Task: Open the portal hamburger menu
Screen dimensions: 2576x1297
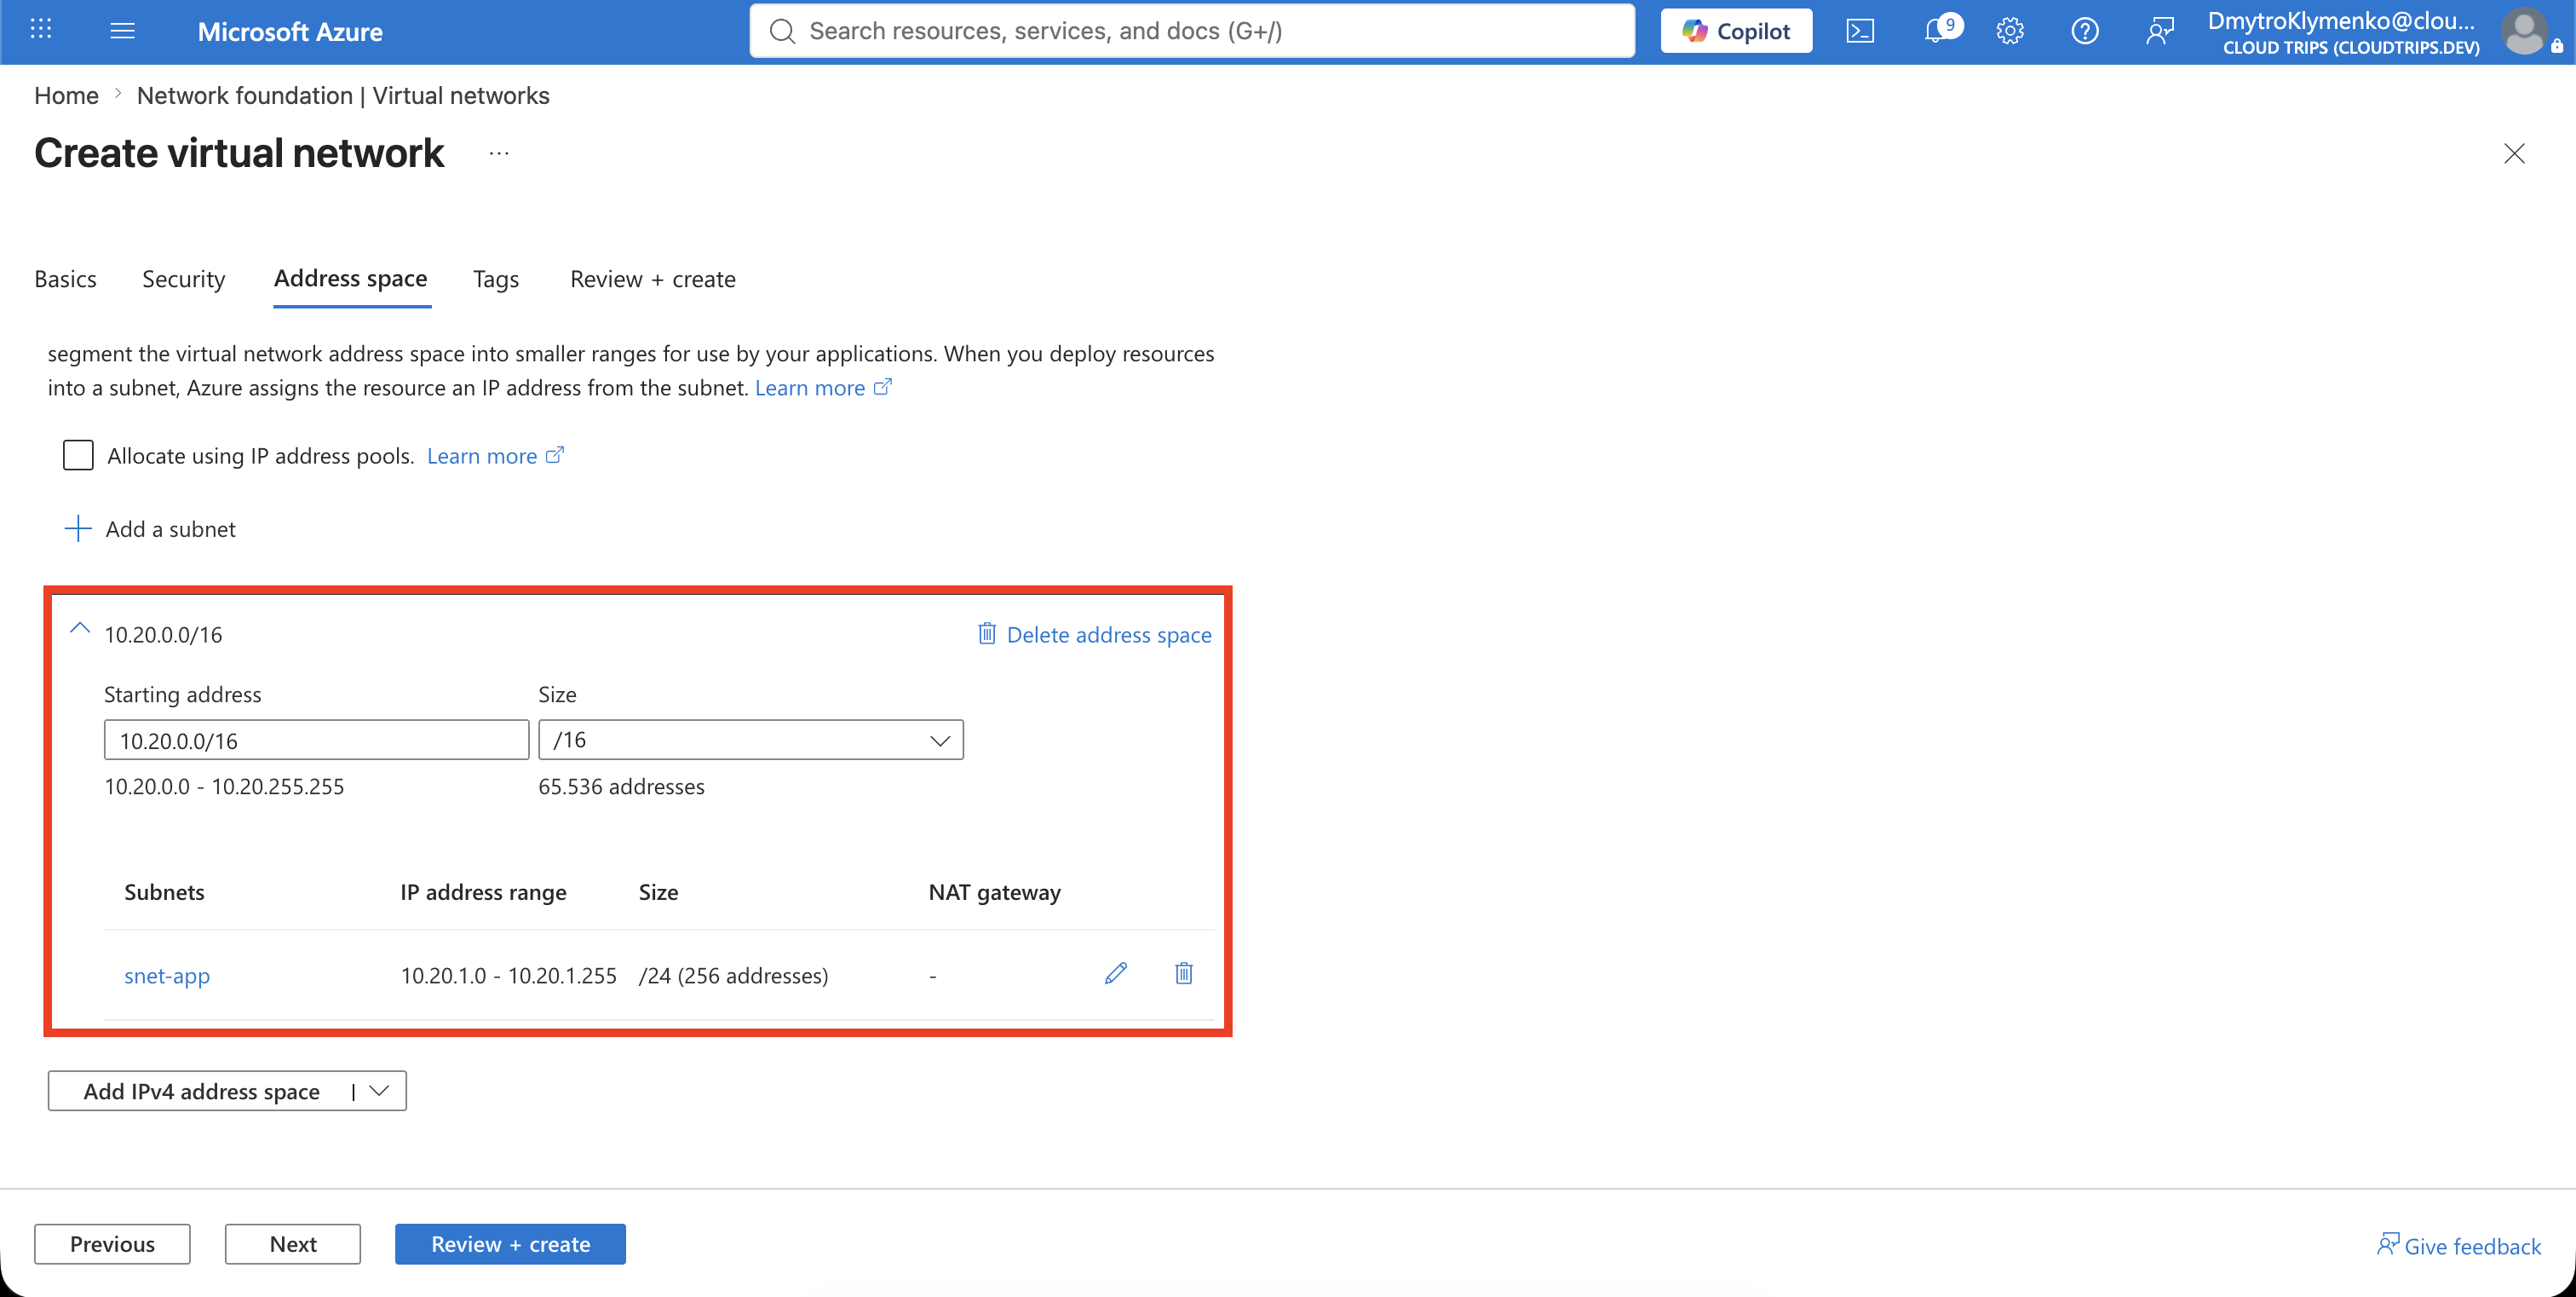Action: pyautogui.click(x=122, y=31)
